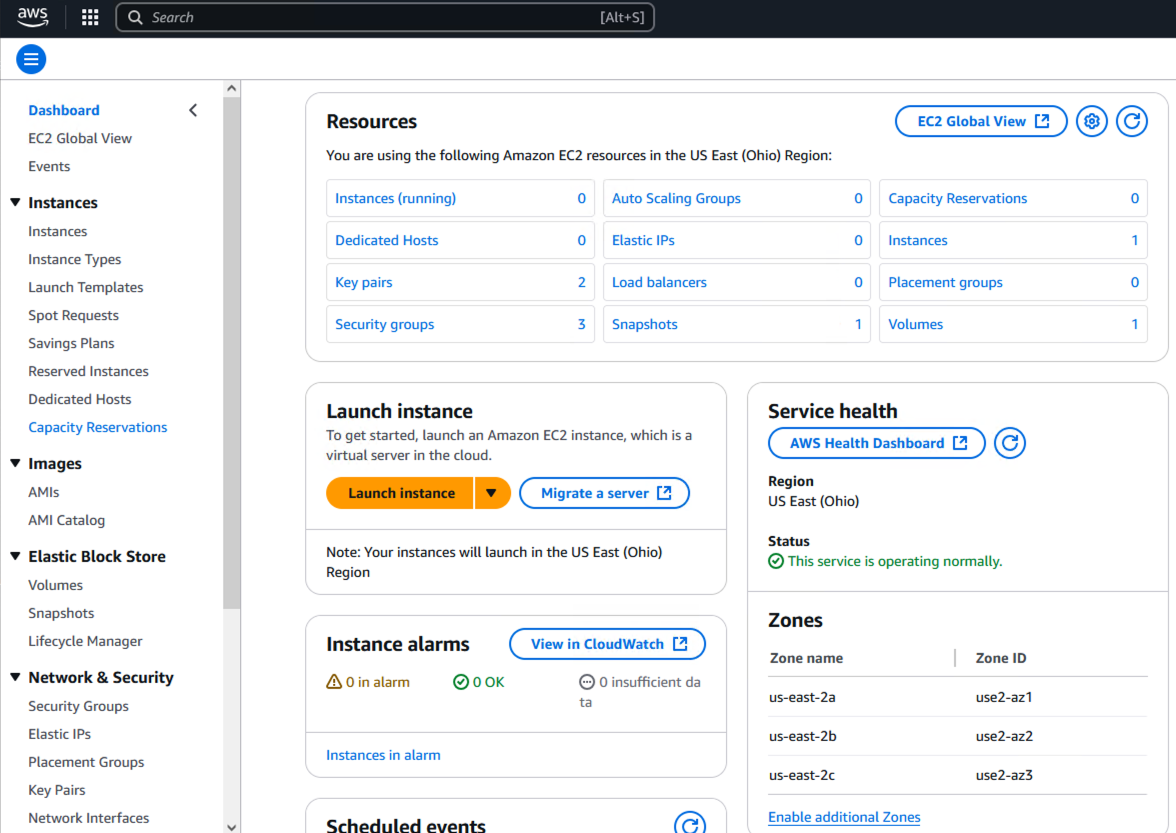Open Capacity Reservations in the sidebar
The width and height of the screenshot is (1176, 833).
pyautogui.click(x=98, y=427)
